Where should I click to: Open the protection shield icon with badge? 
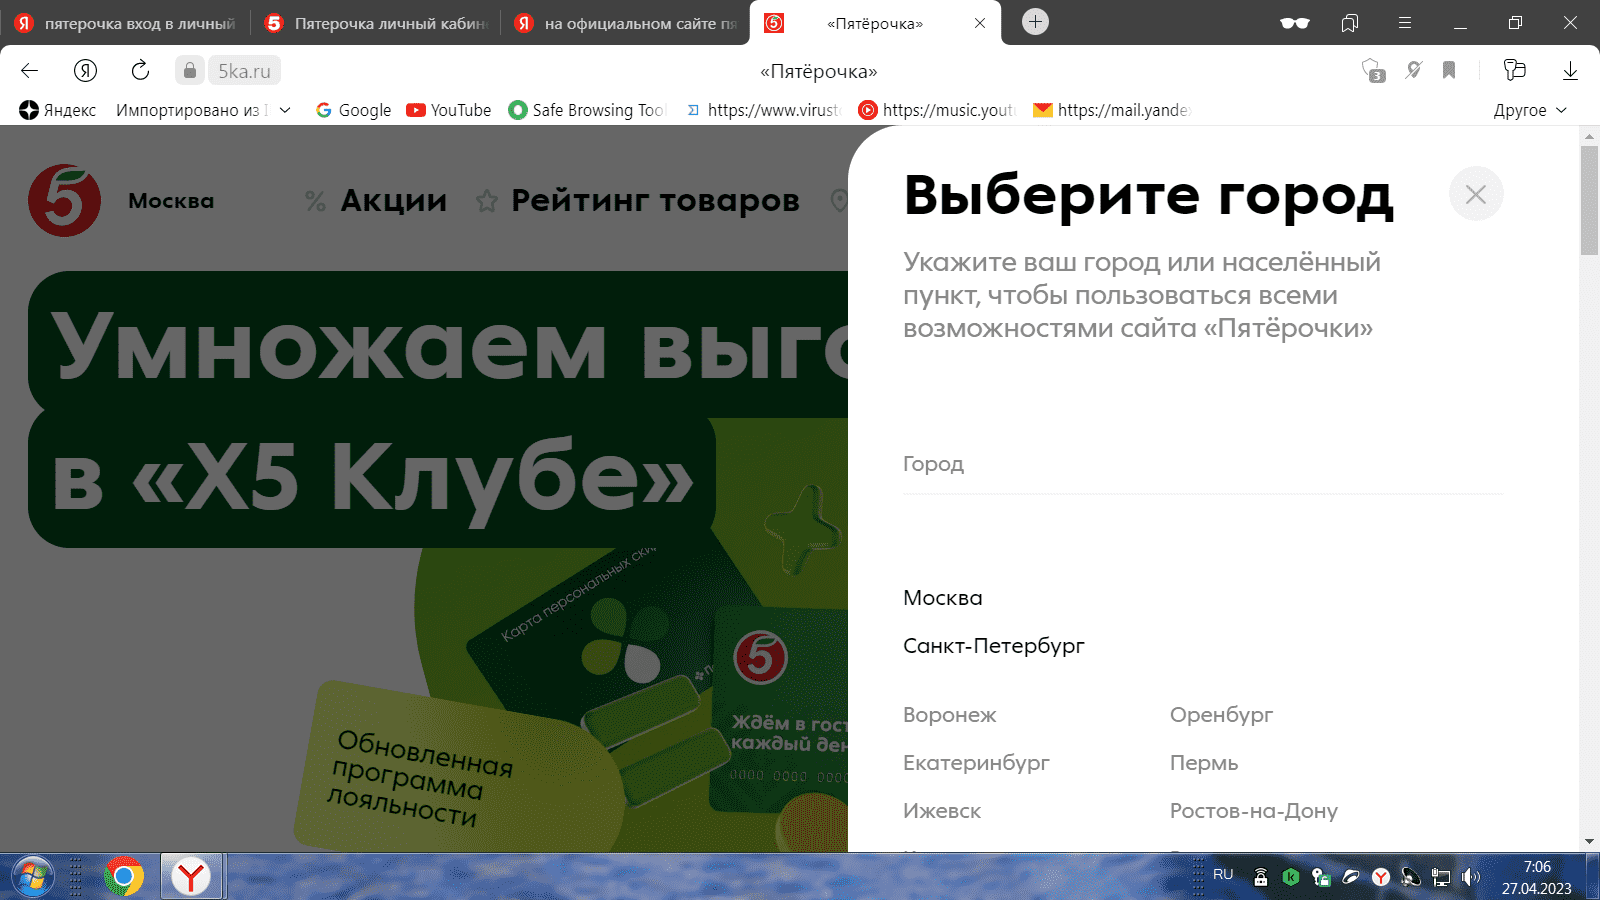click(1373, 70)
